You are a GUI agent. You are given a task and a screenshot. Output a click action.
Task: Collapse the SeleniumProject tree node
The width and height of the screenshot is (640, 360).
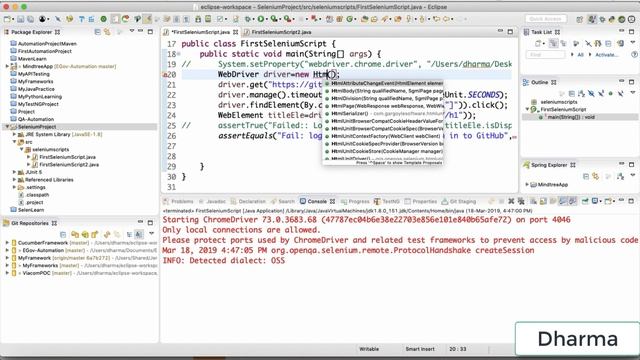coord(7,127)
